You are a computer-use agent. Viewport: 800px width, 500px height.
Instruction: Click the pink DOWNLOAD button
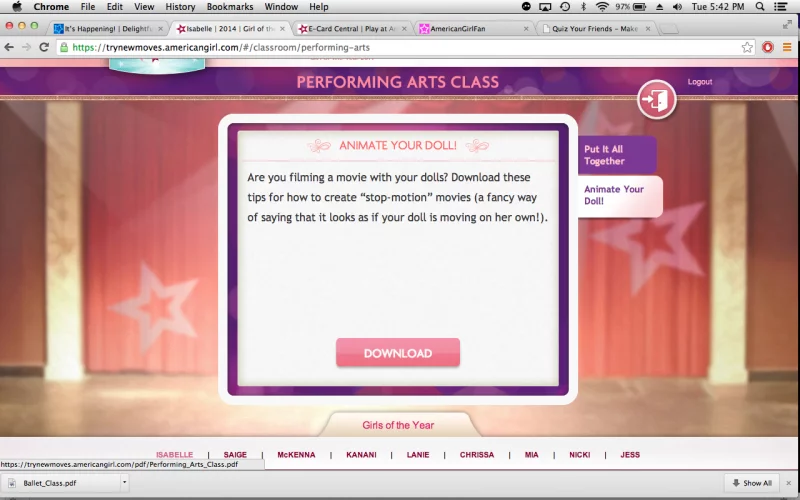pyautogui.click(x=397, y=353)
